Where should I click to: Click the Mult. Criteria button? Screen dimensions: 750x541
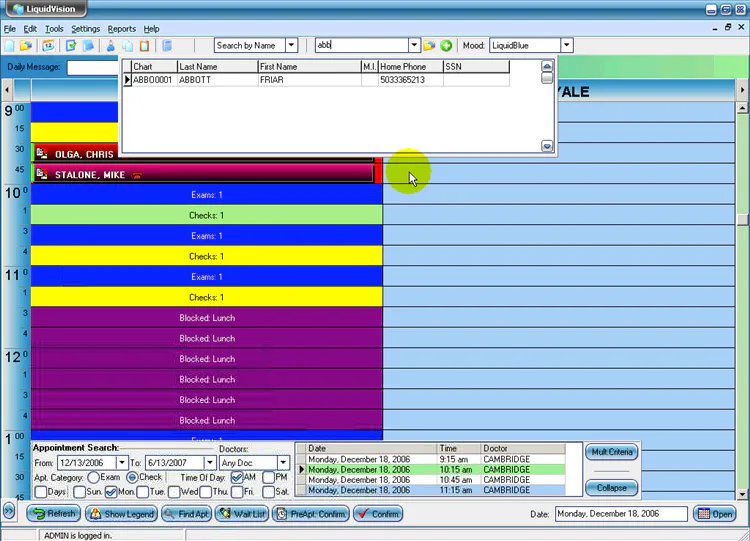click(x=612, y=452)
